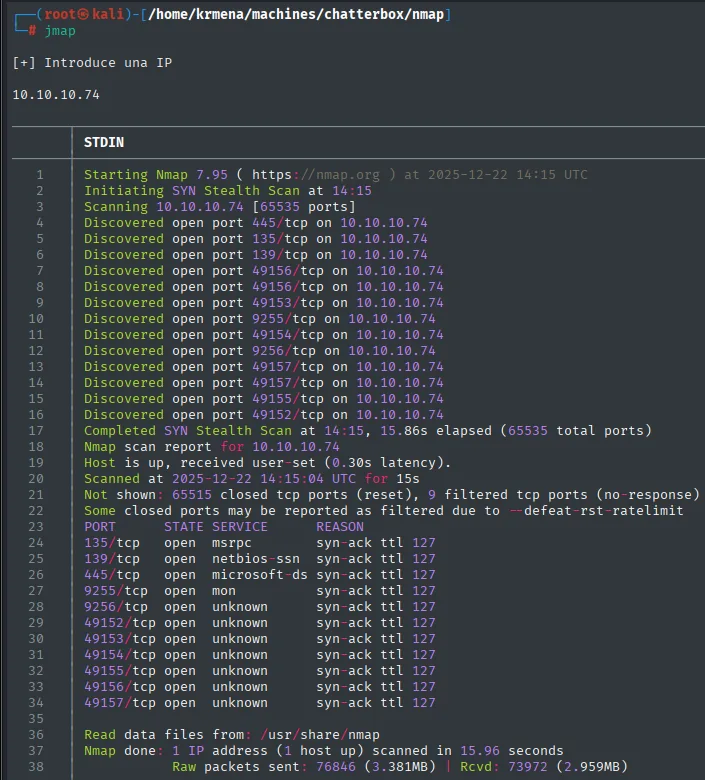Select 'Discovered open port 9255/tcp' line
The width and height of the screenshot is (705, 780).
pos(259,318)
